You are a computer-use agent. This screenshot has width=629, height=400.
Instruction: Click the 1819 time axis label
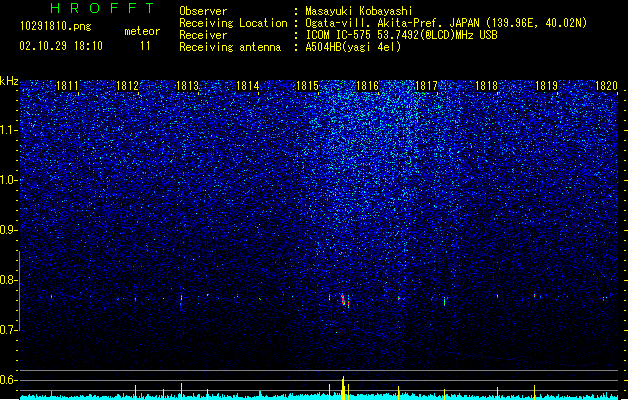click(546, 86)
